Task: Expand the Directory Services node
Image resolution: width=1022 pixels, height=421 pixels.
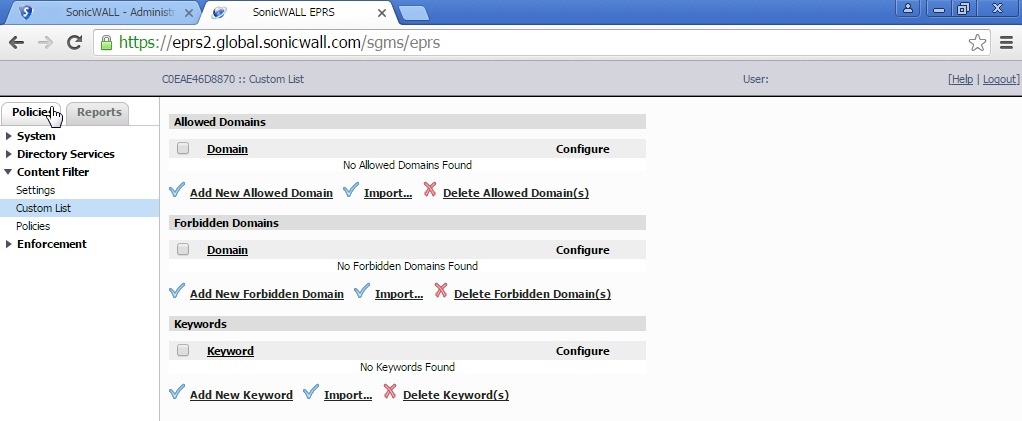Action: click(x=9, y=154)
